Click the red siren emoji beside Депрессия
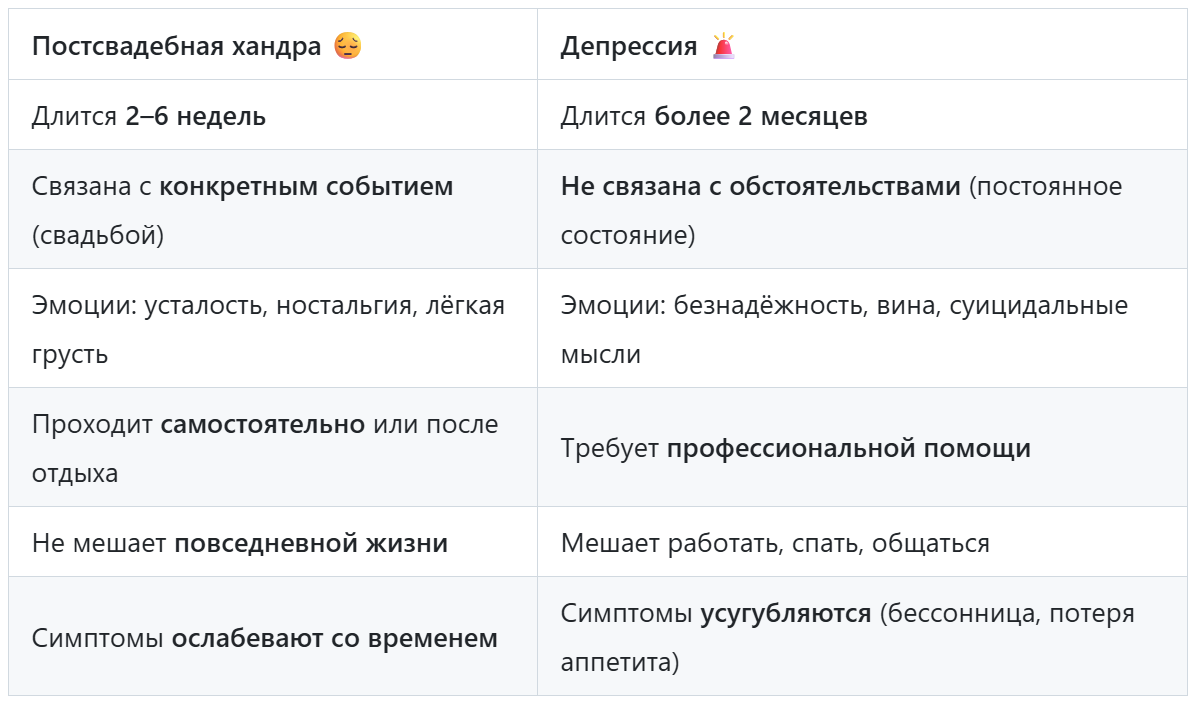The width and height of the screenshot is (1193, 701). coord(723,46)
